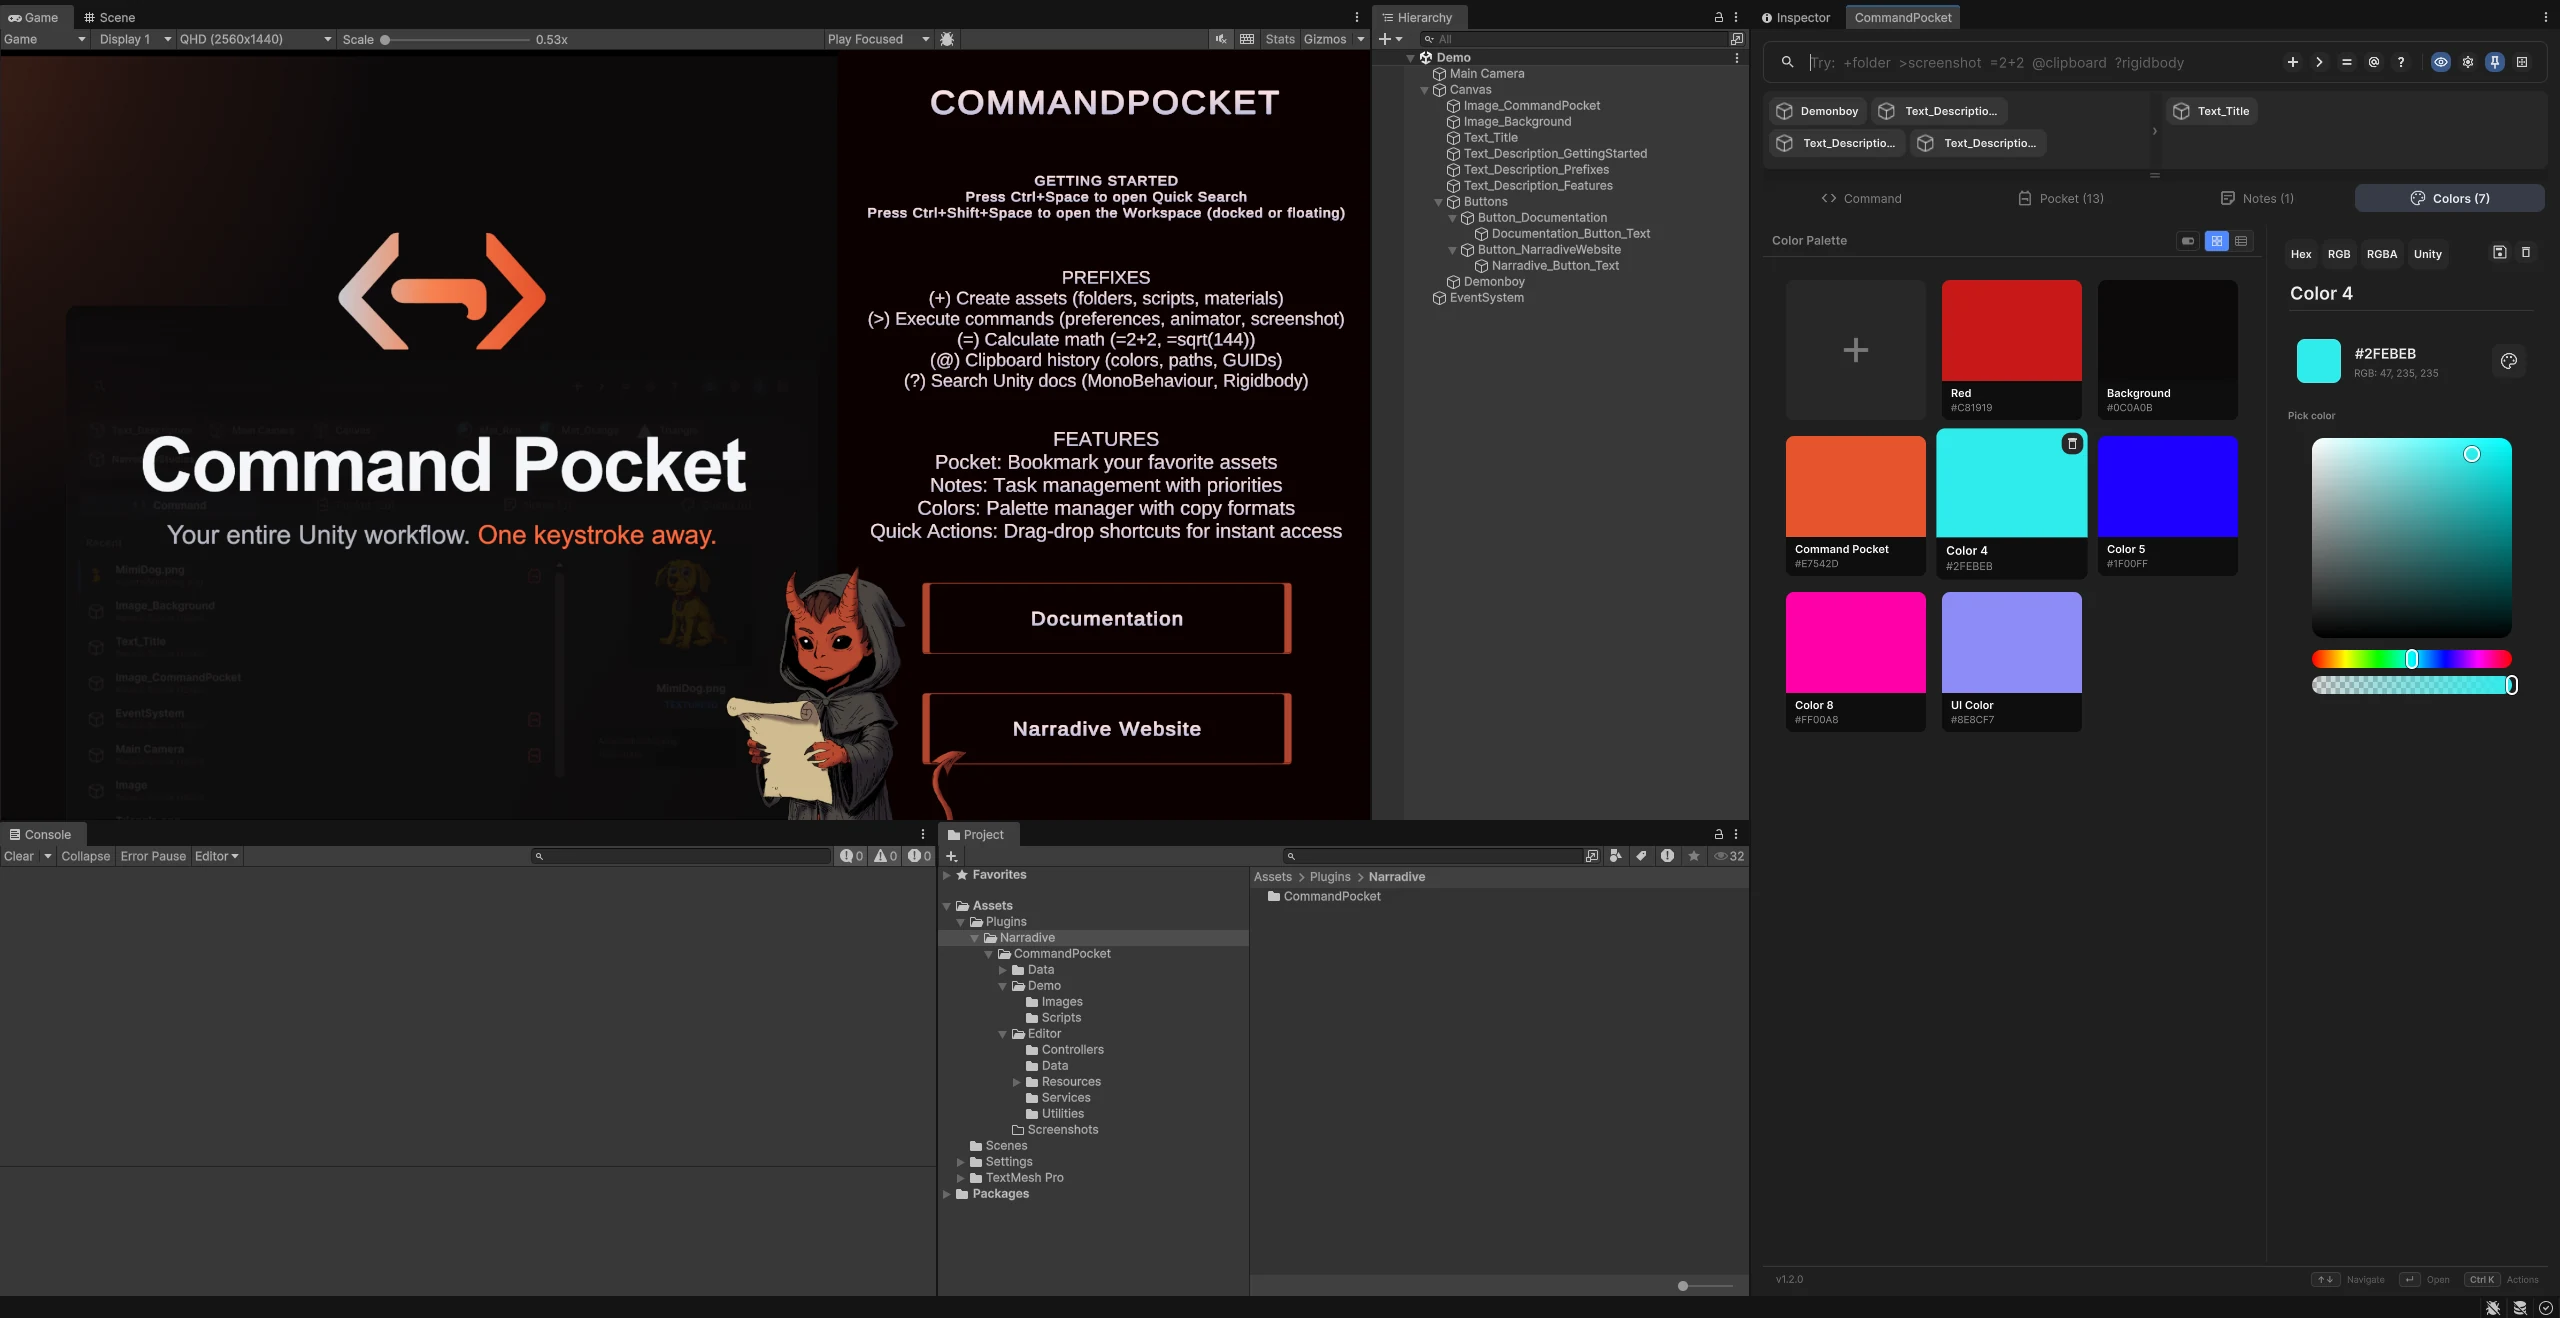
Task: Open the Game view bug debug icon
Action: 947,39
